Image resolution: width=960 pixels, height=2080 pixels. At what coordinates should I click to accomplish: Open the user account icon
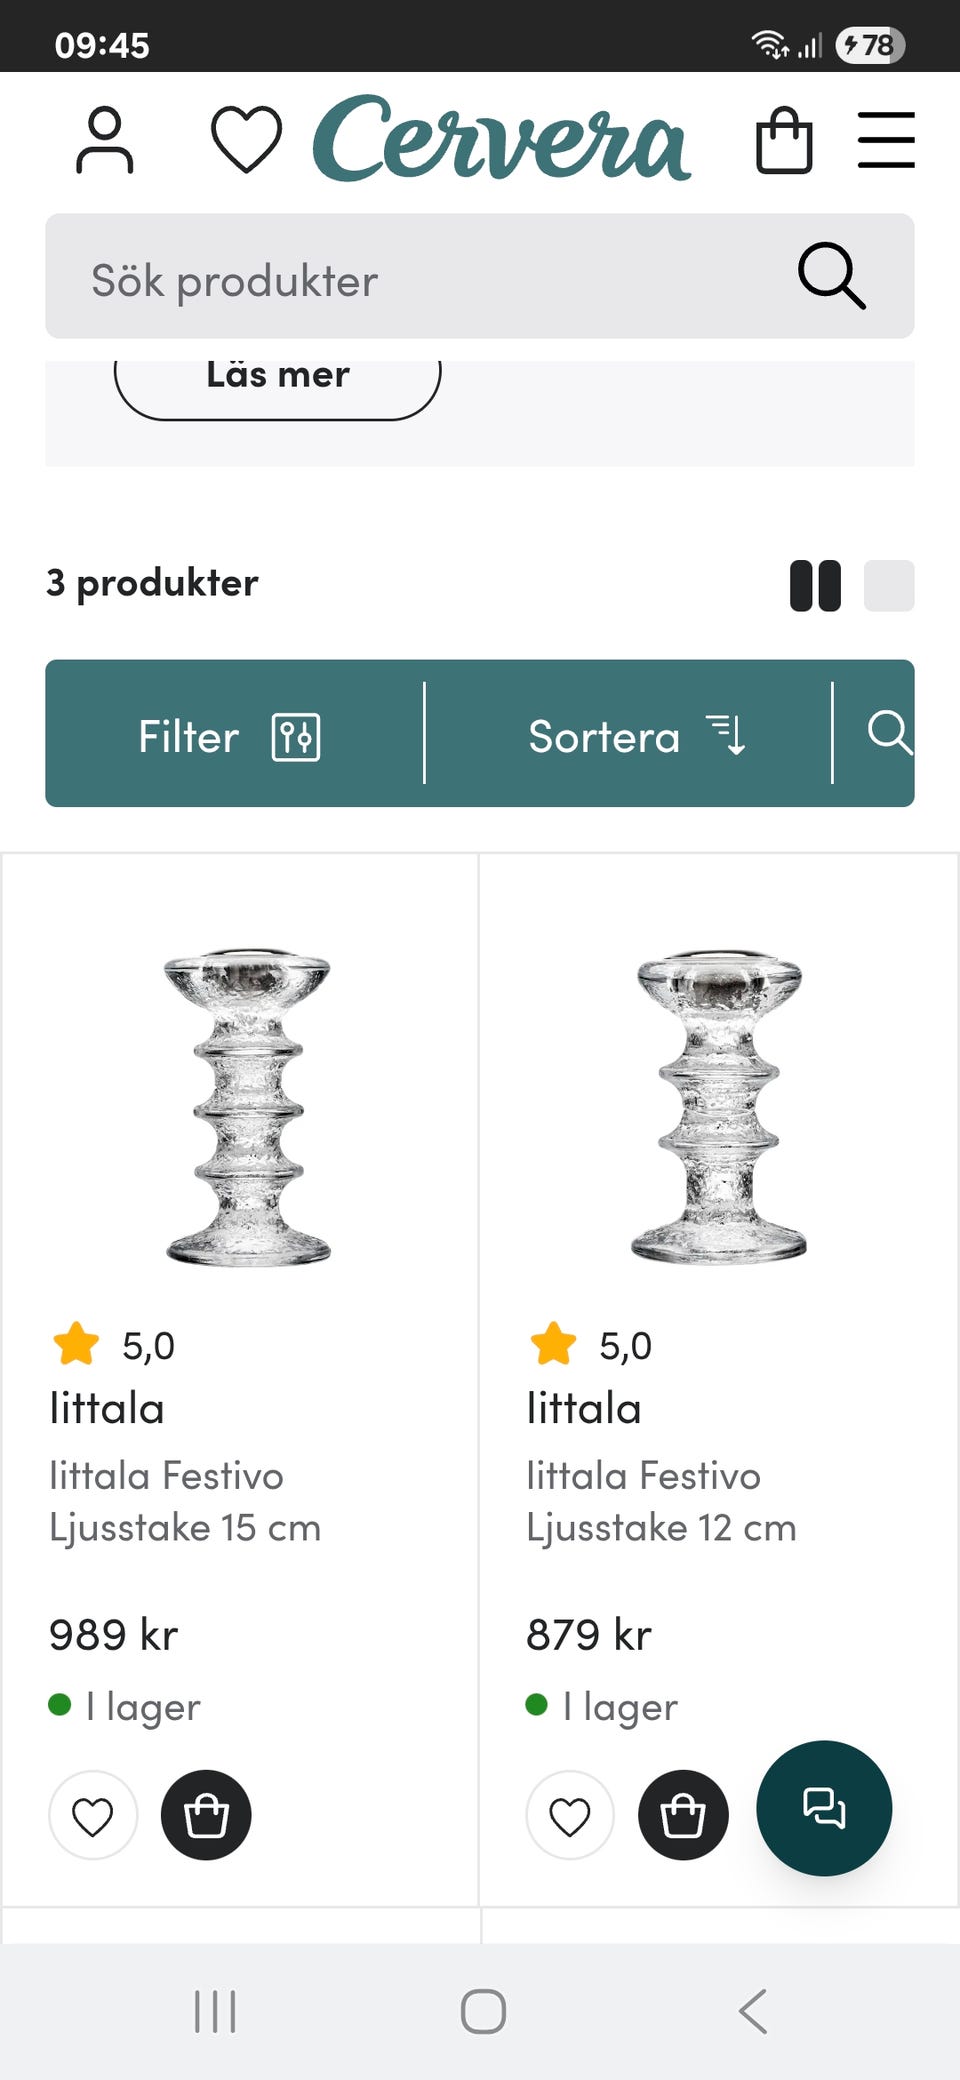tap(104, 140)
